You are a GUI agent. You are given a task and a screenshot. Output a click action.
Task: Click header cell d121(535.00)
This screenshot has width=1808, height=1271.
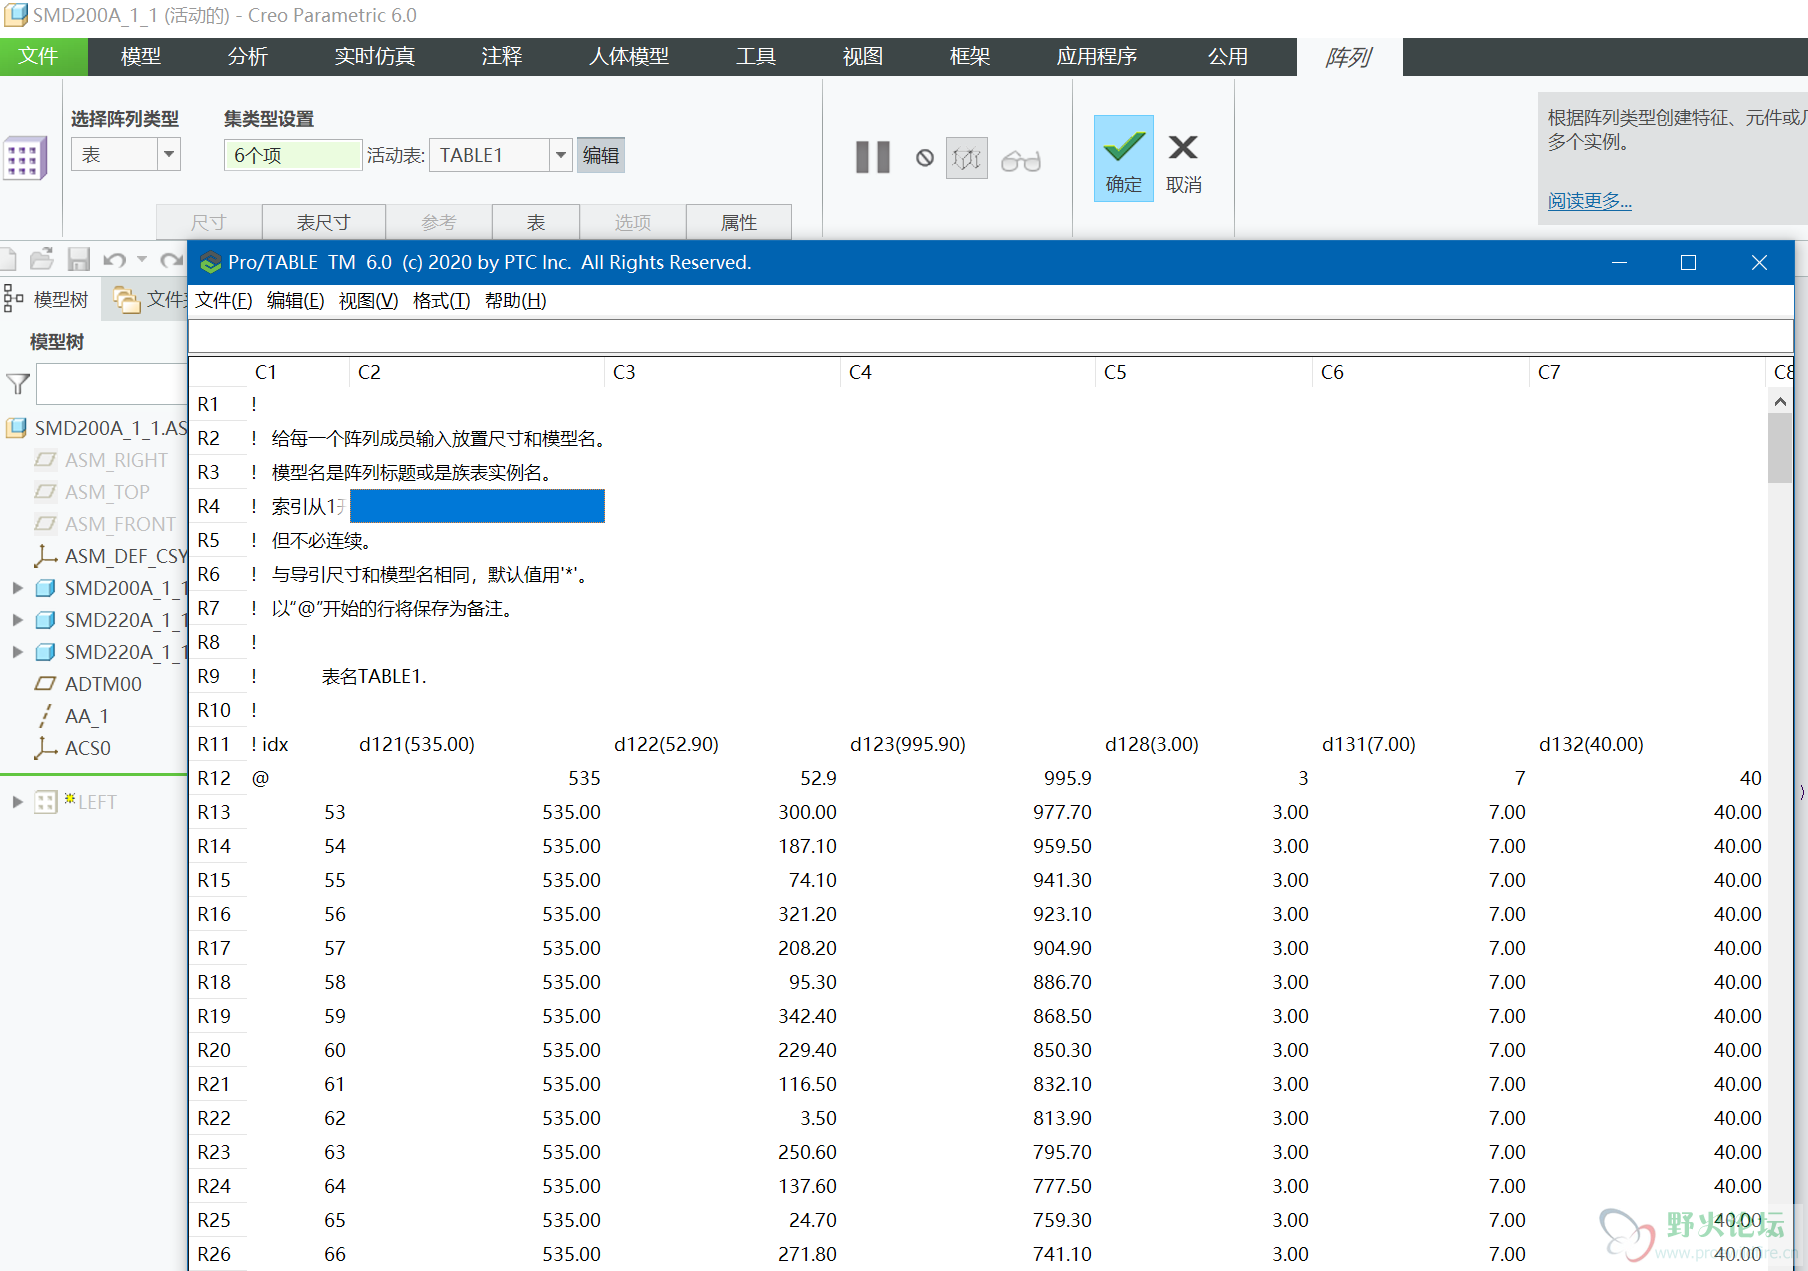[417, 744]
